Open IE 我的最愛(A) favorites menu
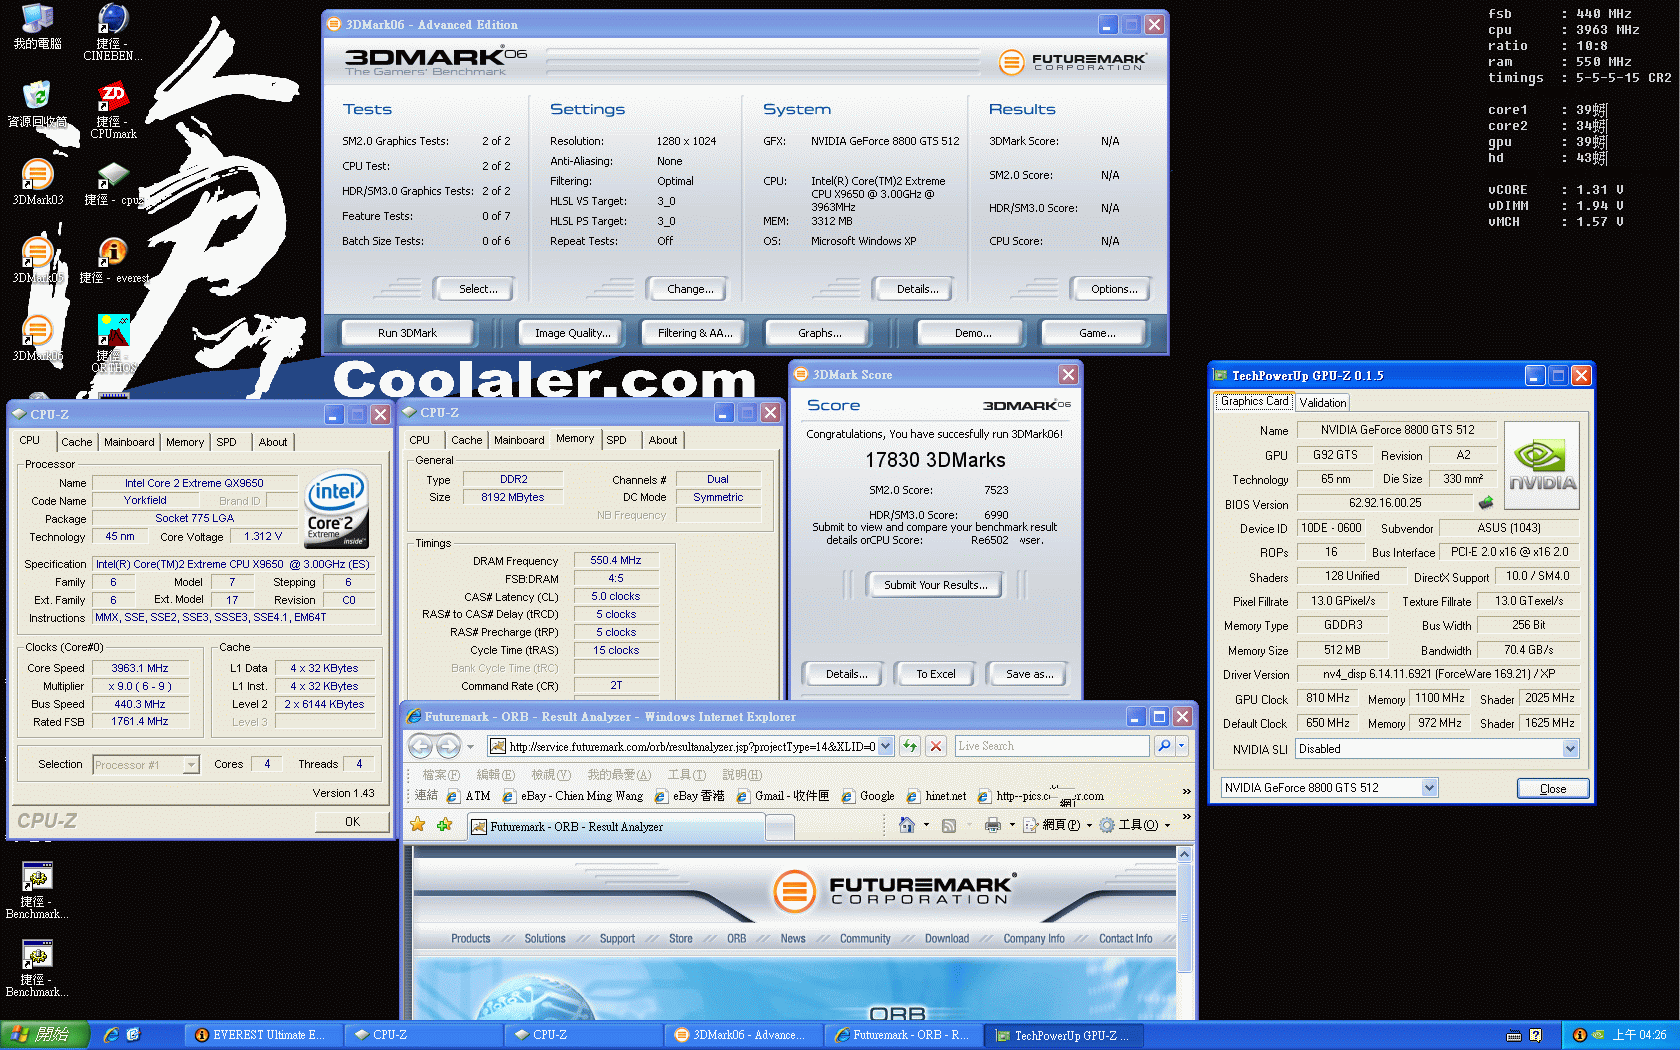The height and width of the screenshot is (1050, 1680). coord(619,775)
